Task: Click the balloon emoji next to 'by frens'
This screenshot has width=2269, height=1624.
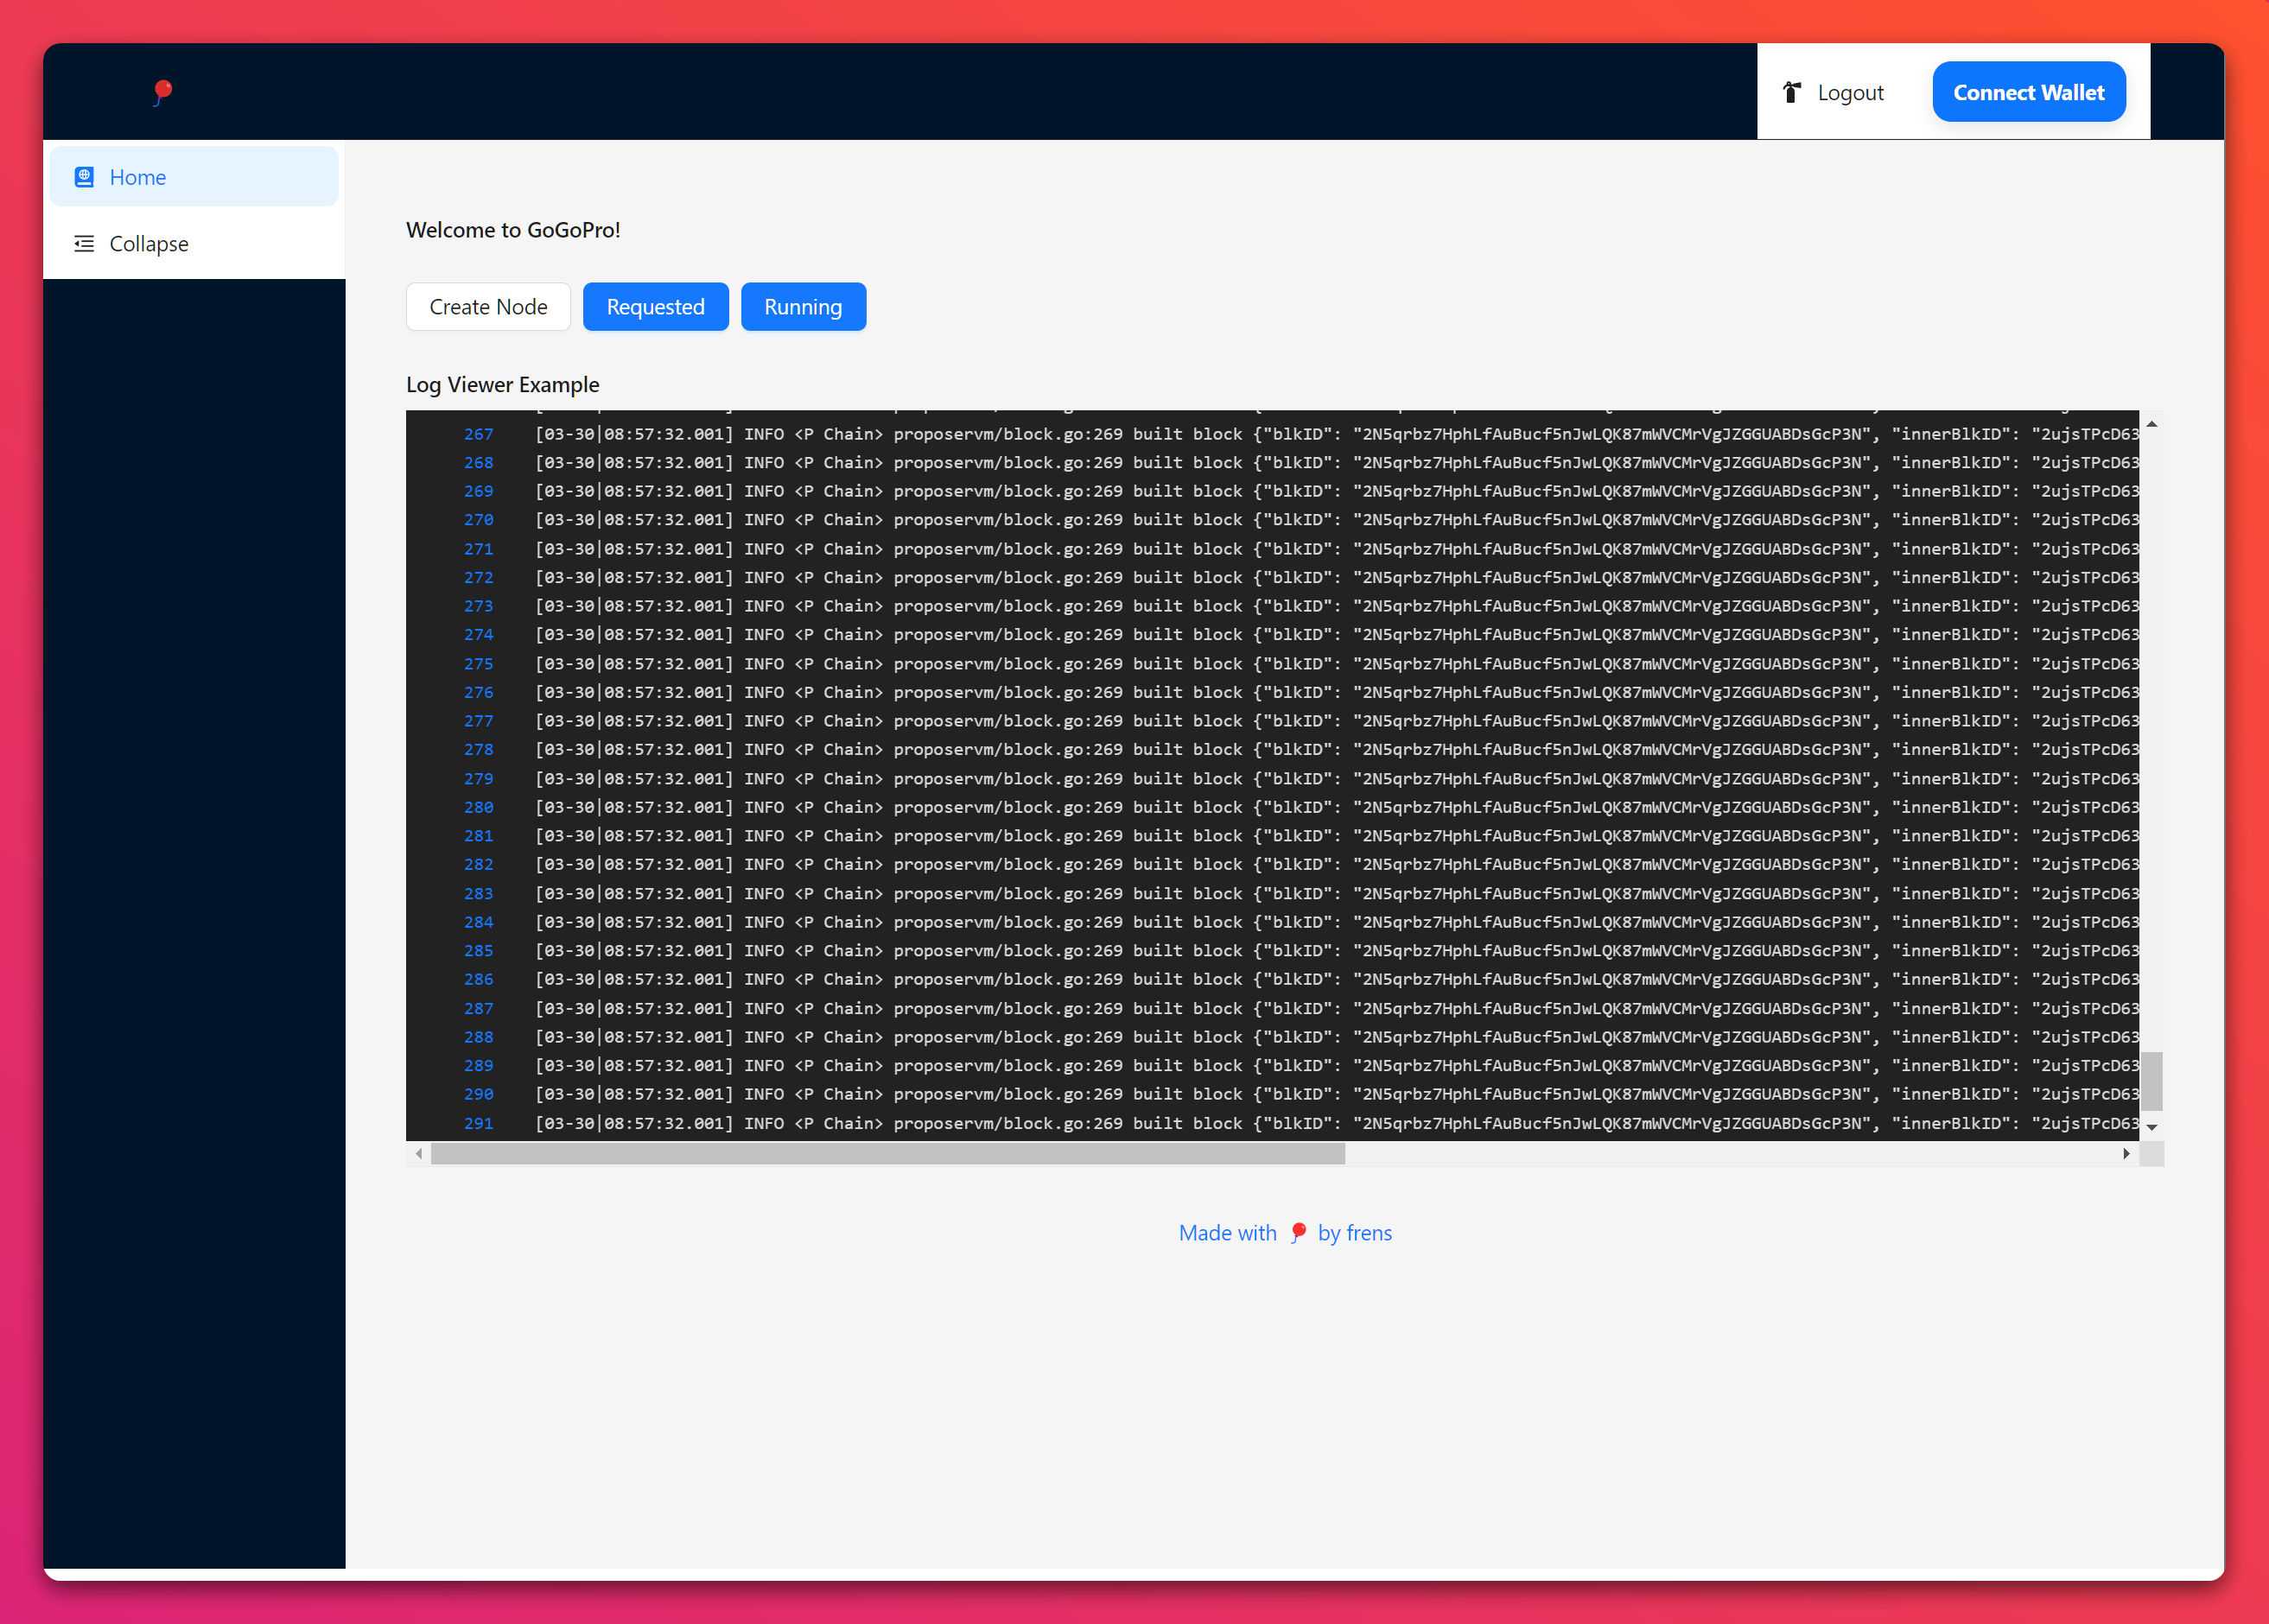Action: (x=1298, y=1232)
